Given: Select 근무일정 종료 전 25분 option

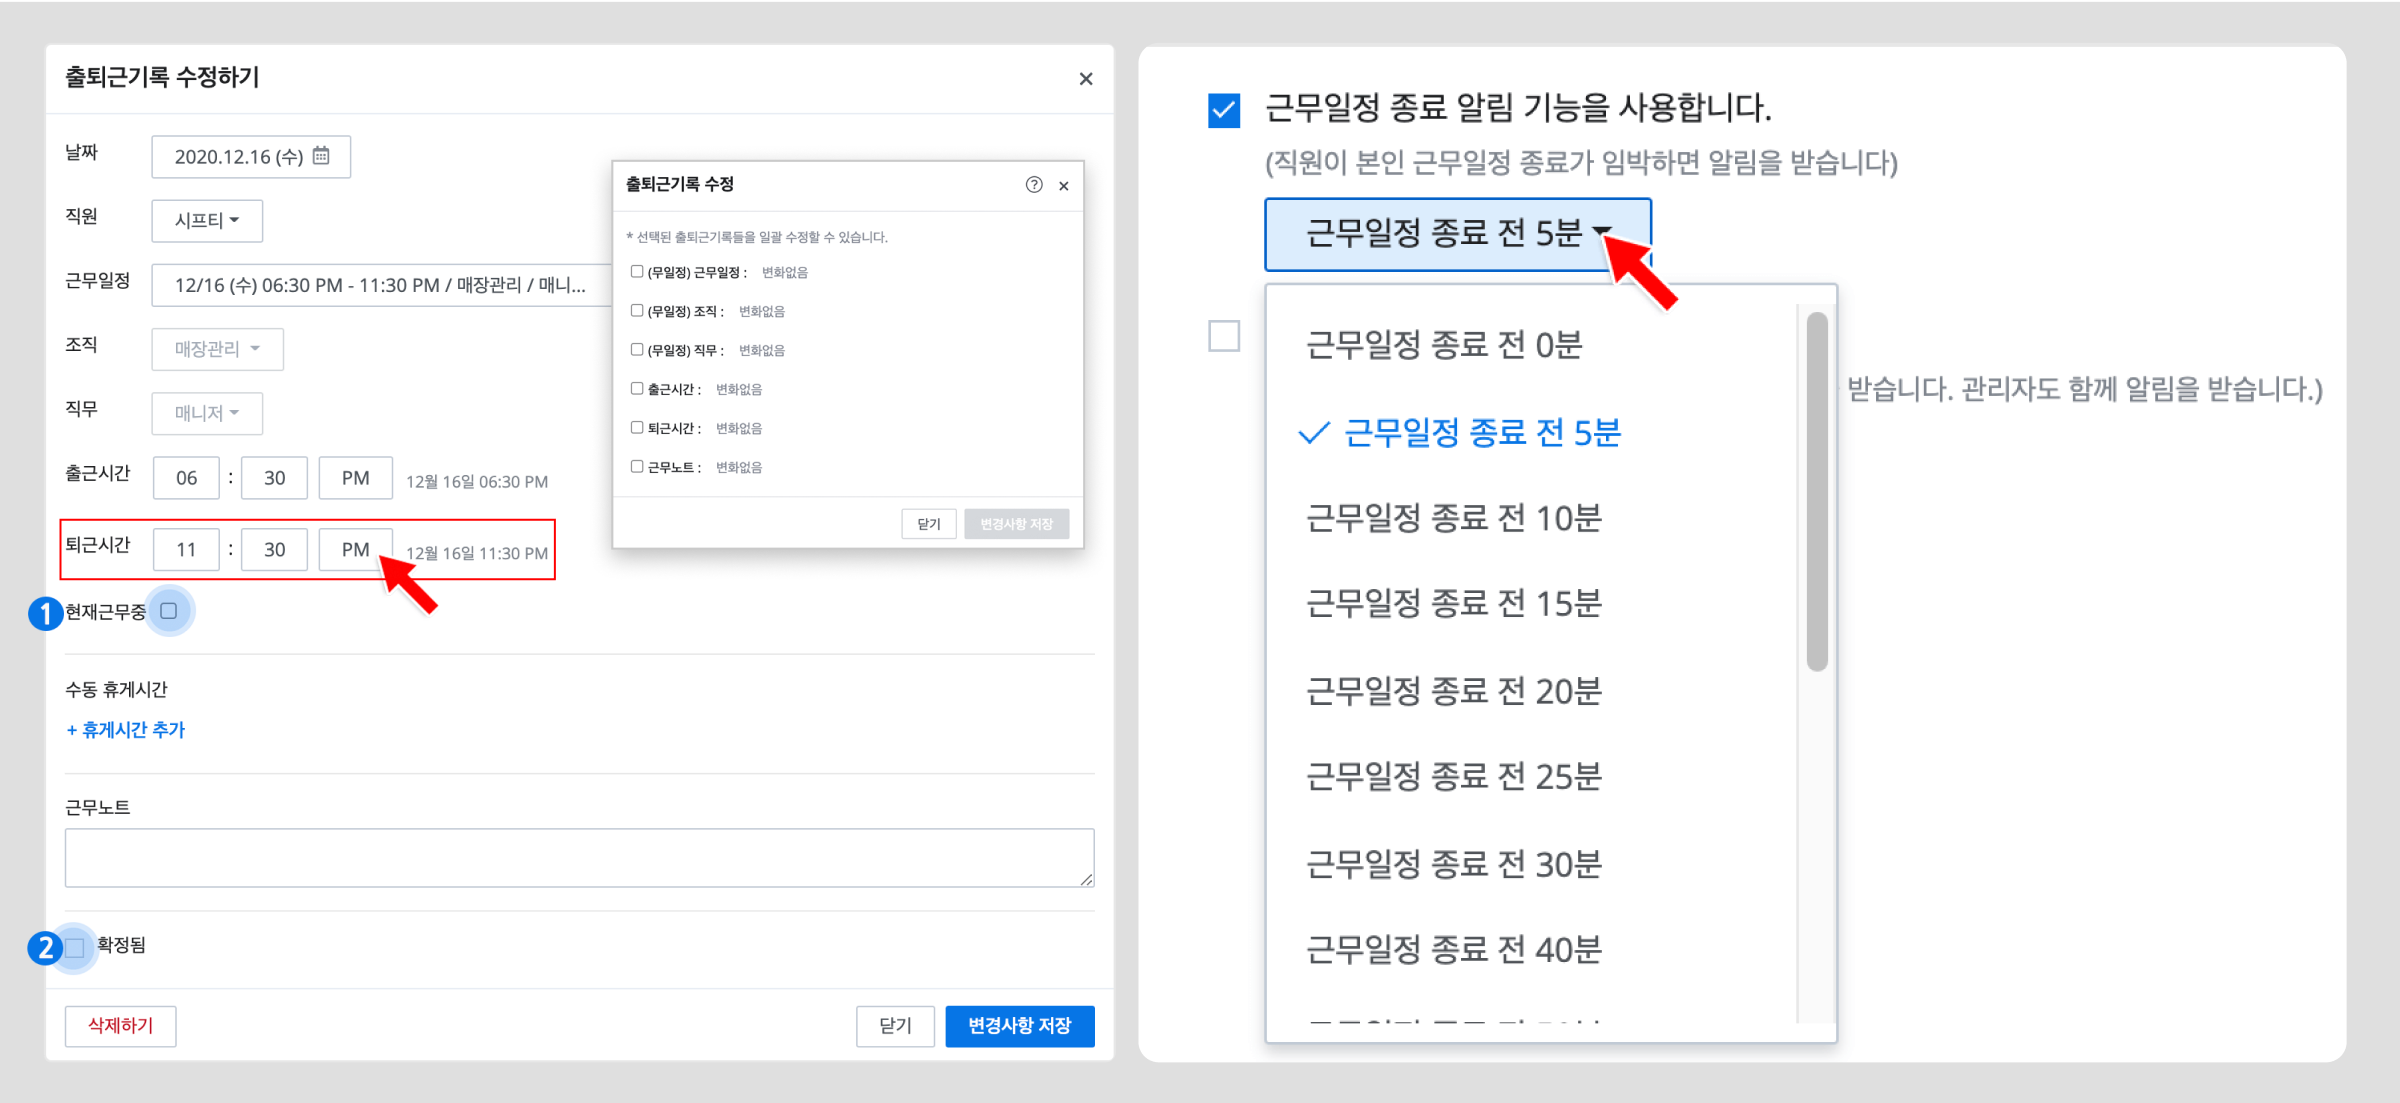Looking at the screenshot, I should [x=1454, y=777].
